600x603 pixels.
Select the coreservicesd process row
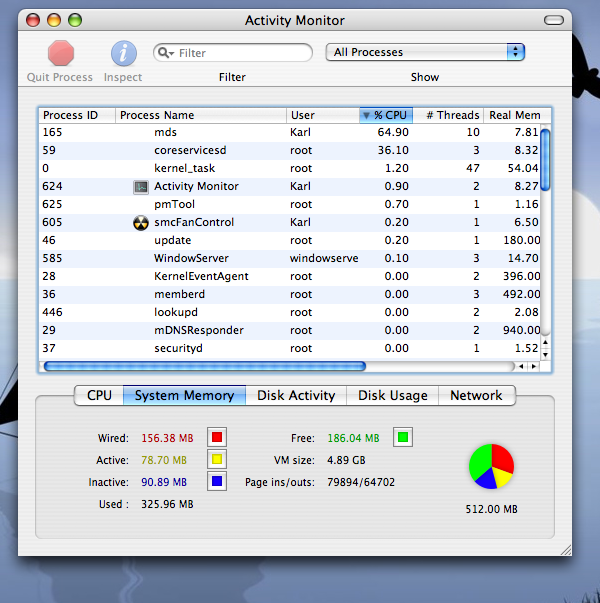[290, 151]
